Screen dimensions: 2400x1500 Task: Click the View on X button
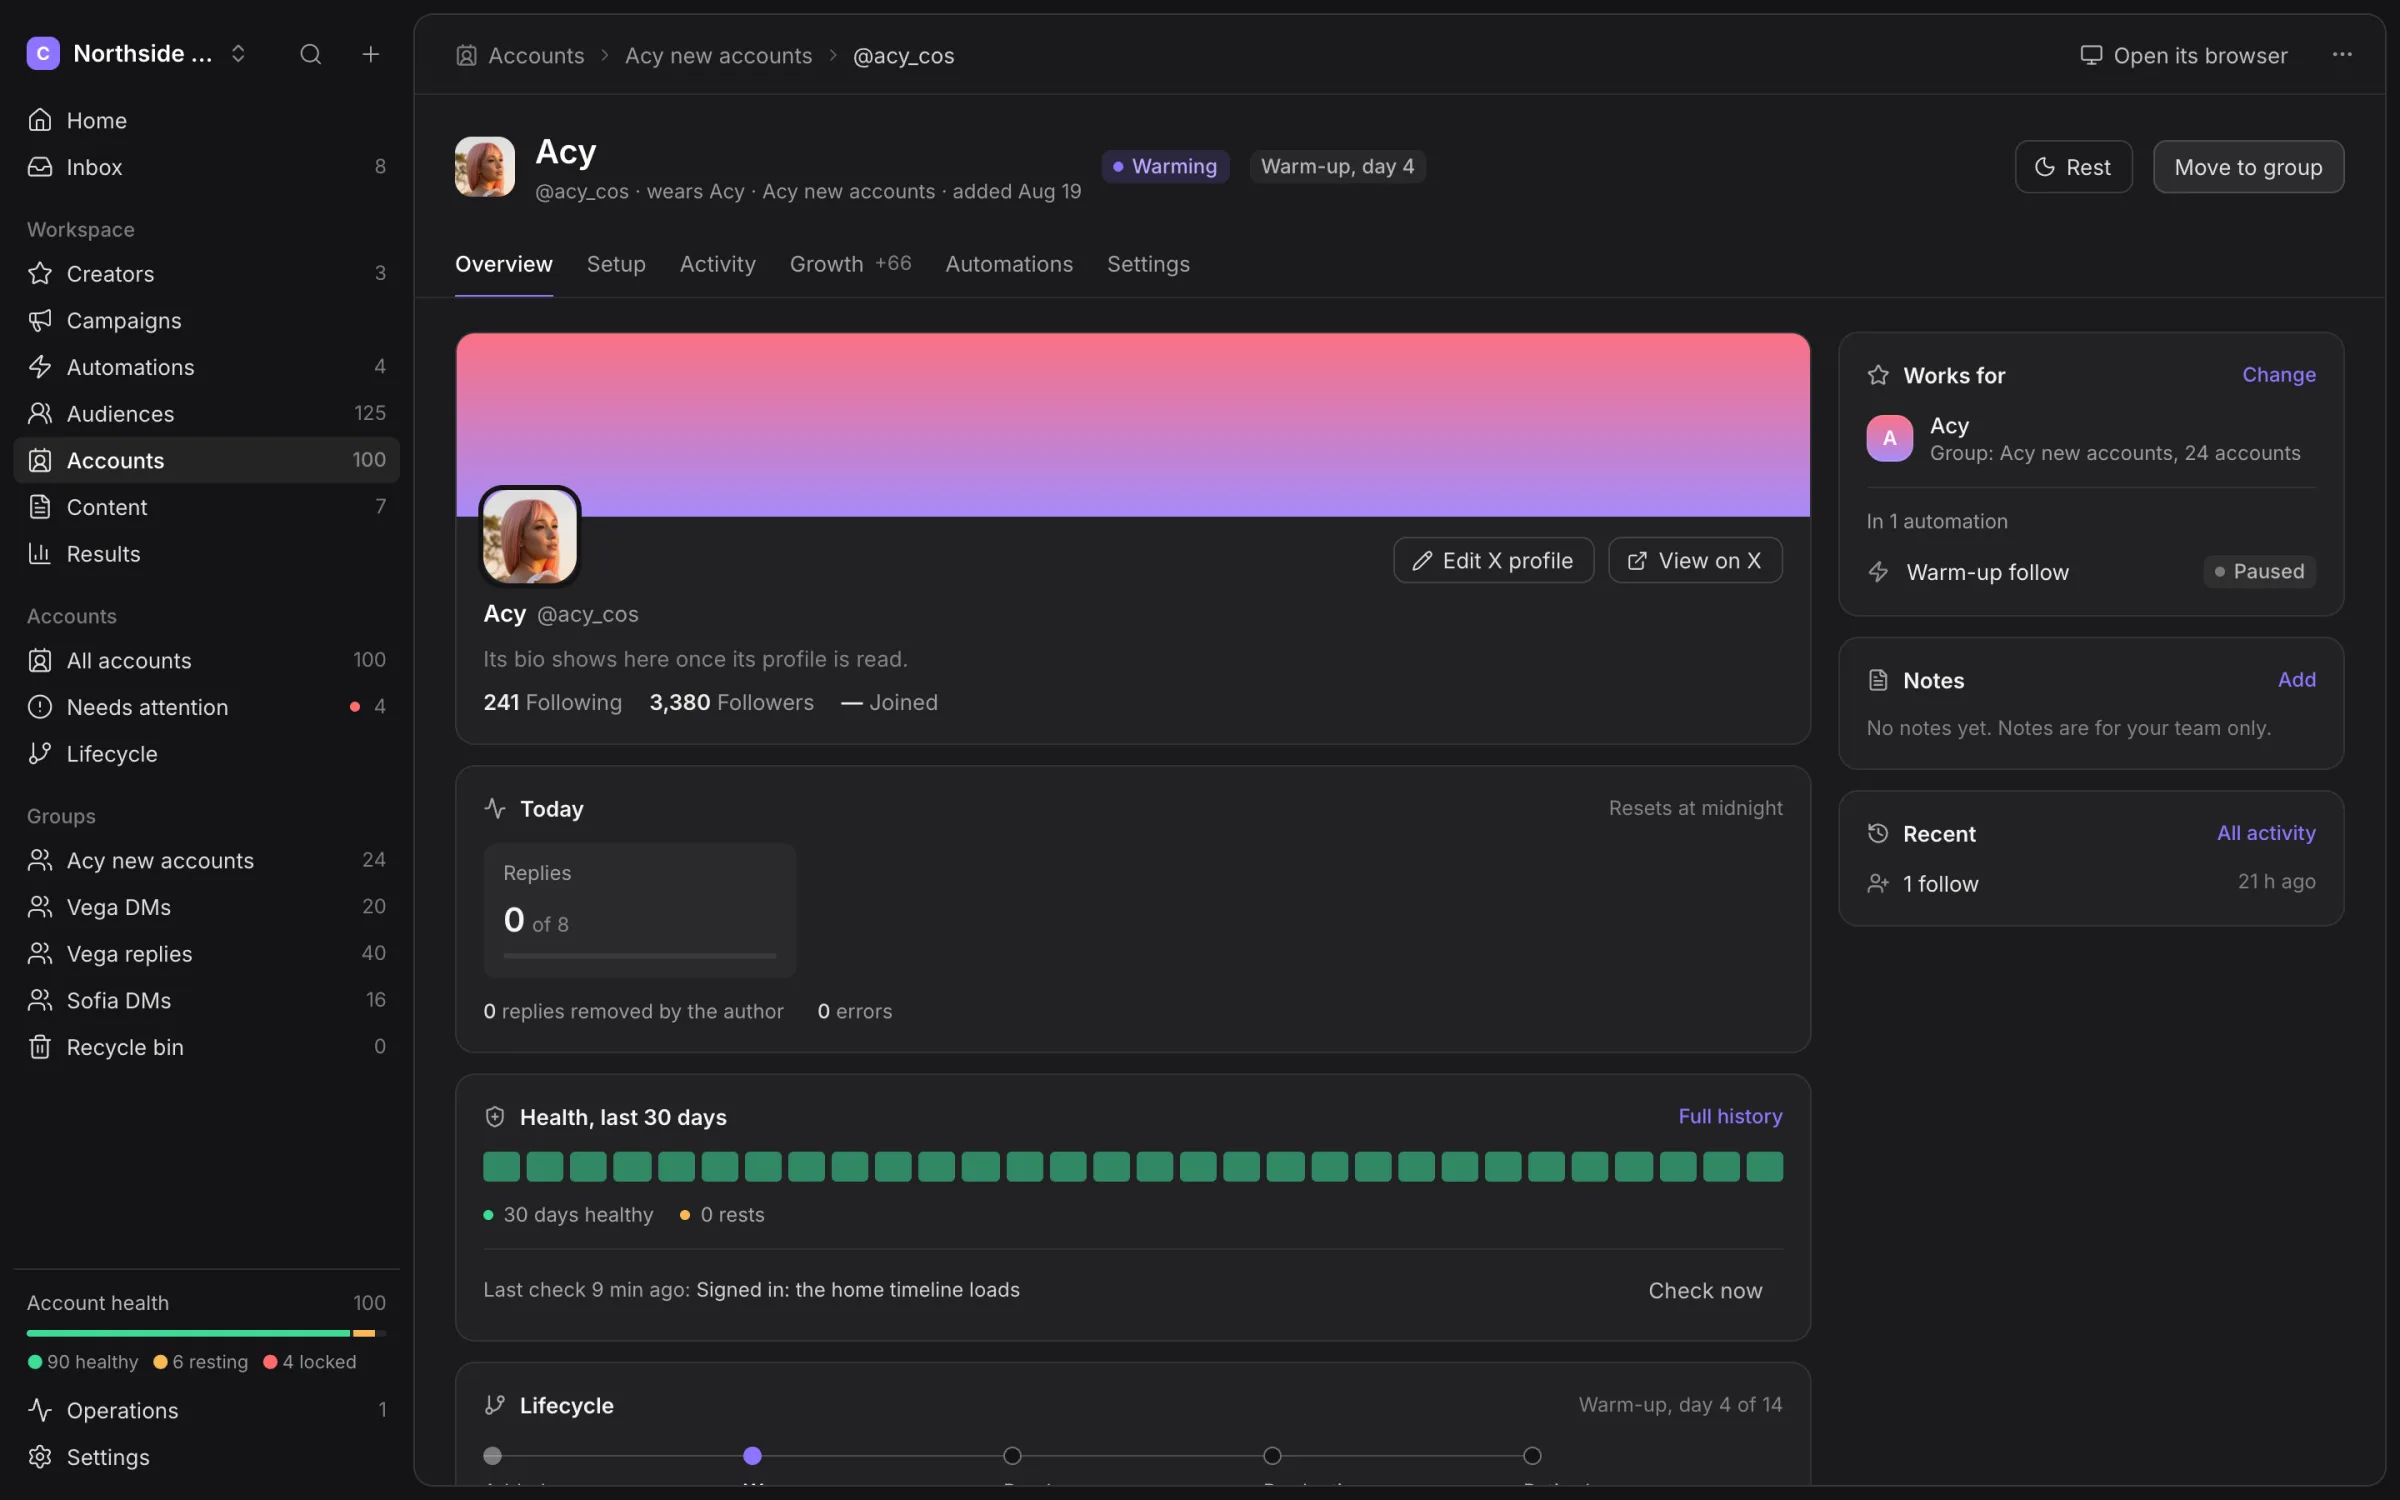(1694, 560)
